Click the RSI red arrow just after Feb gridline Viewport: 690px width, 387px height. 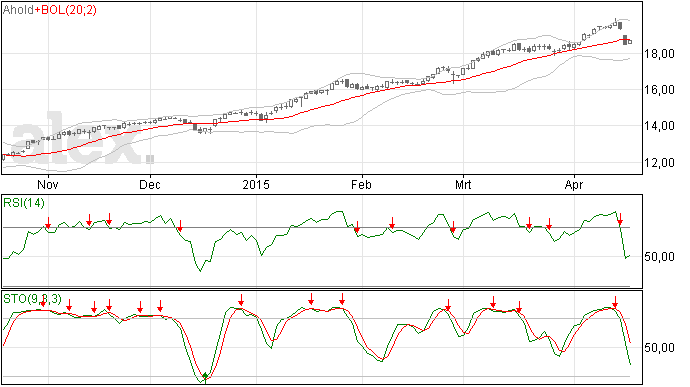357,227
